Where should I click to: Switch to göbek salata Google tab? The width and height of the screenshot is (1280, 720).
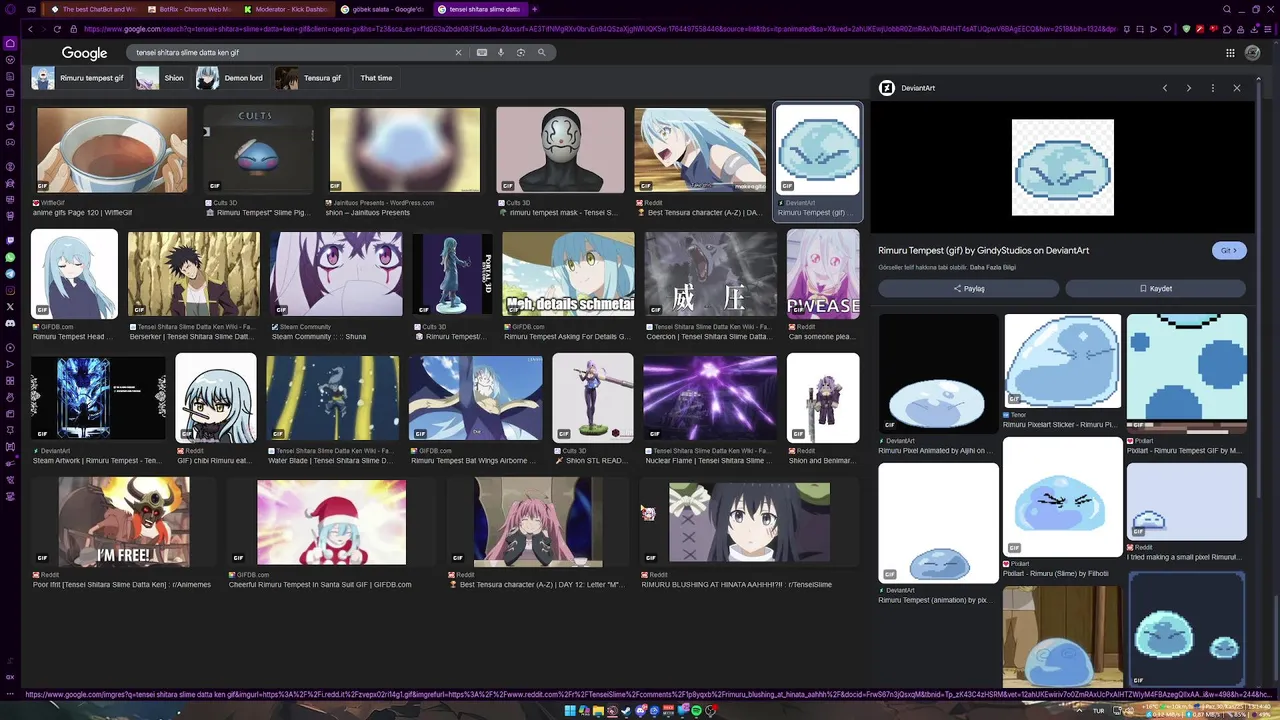pyautogui.click(x=383, y=9)
